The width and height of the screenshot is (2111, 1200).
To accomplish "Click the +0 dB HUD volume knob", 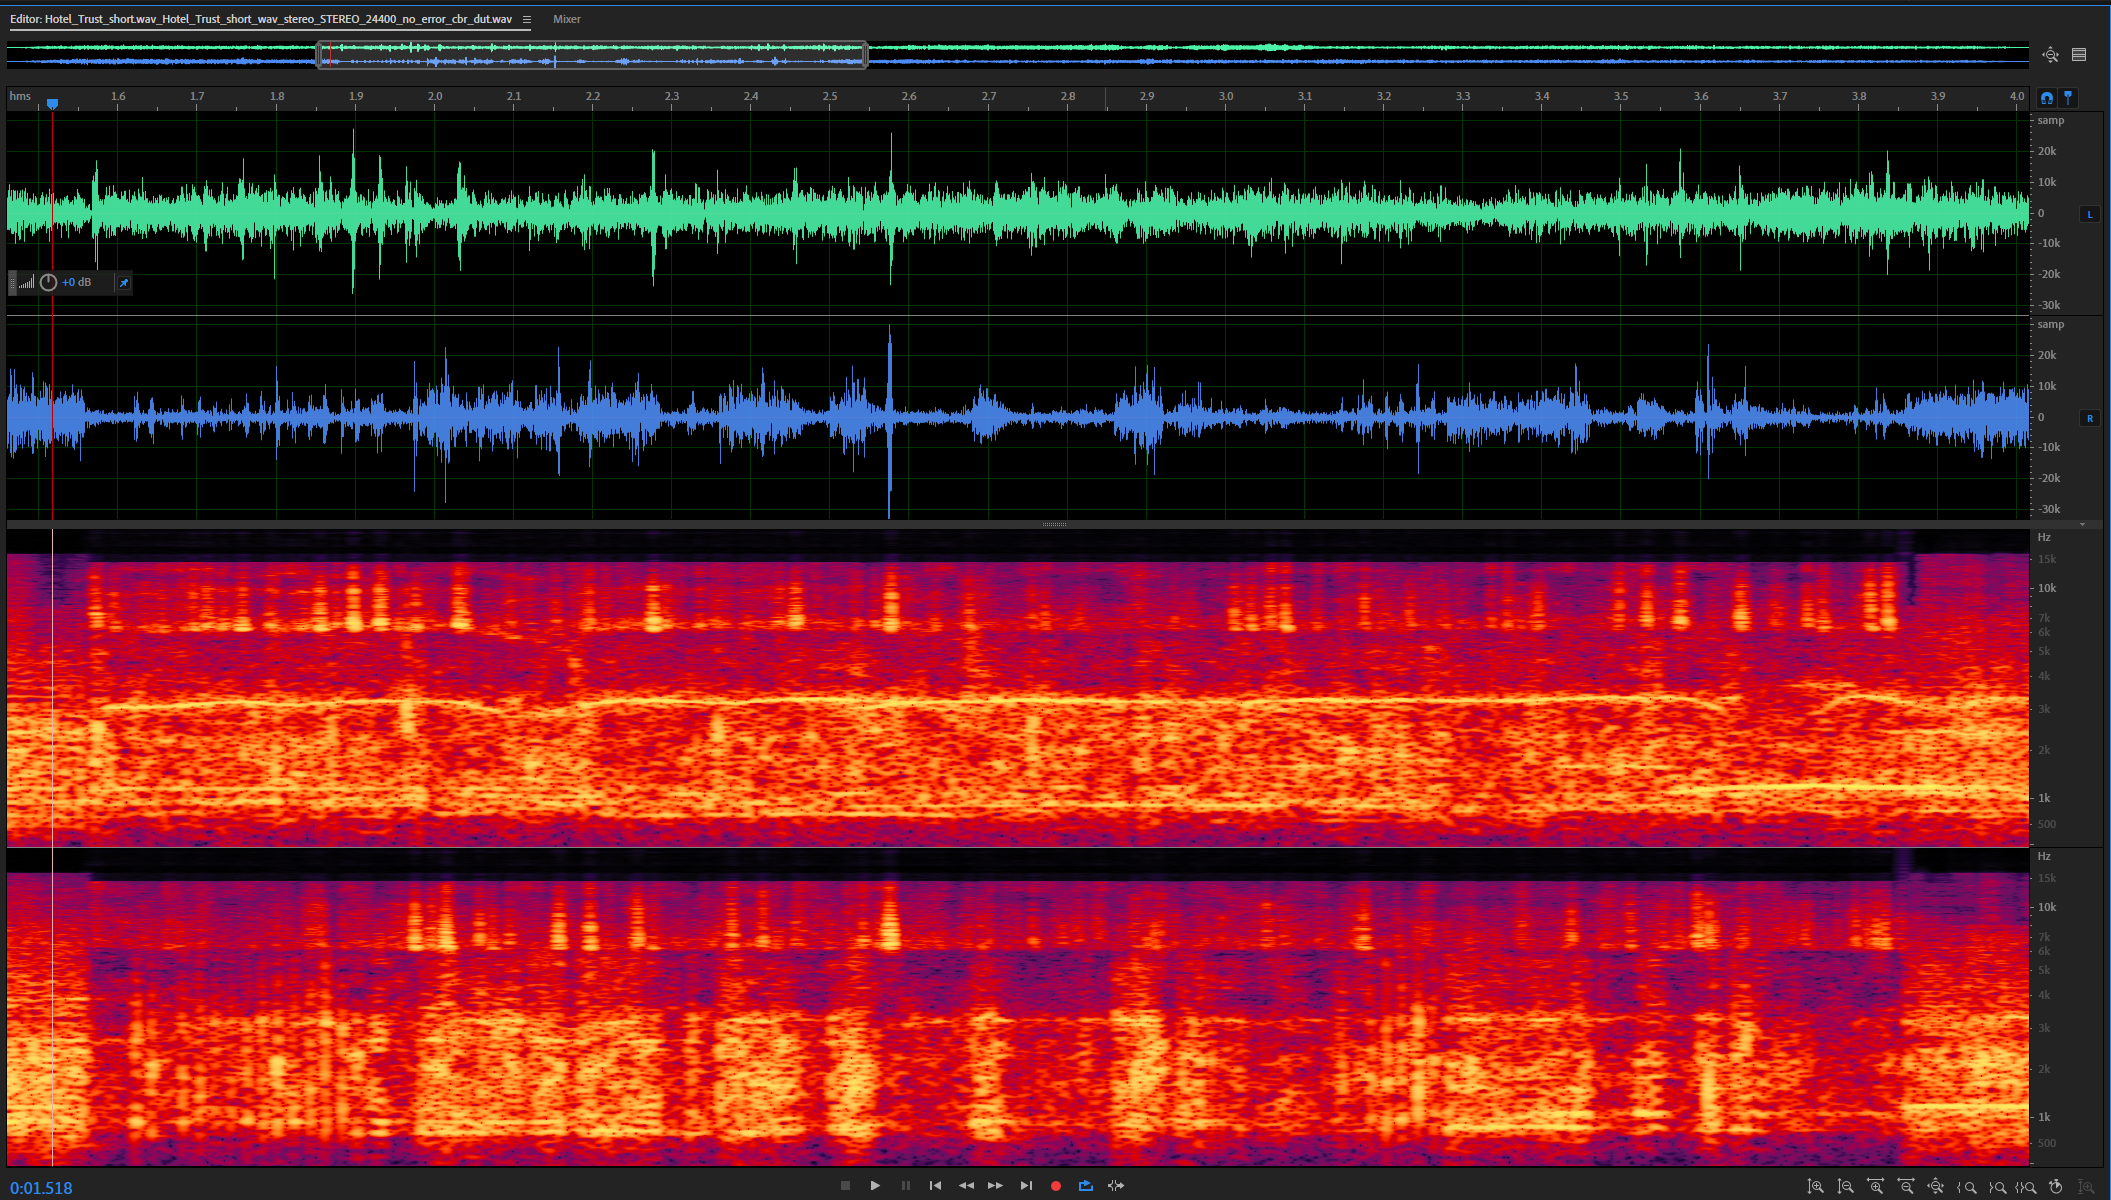I will pos(48,283).
